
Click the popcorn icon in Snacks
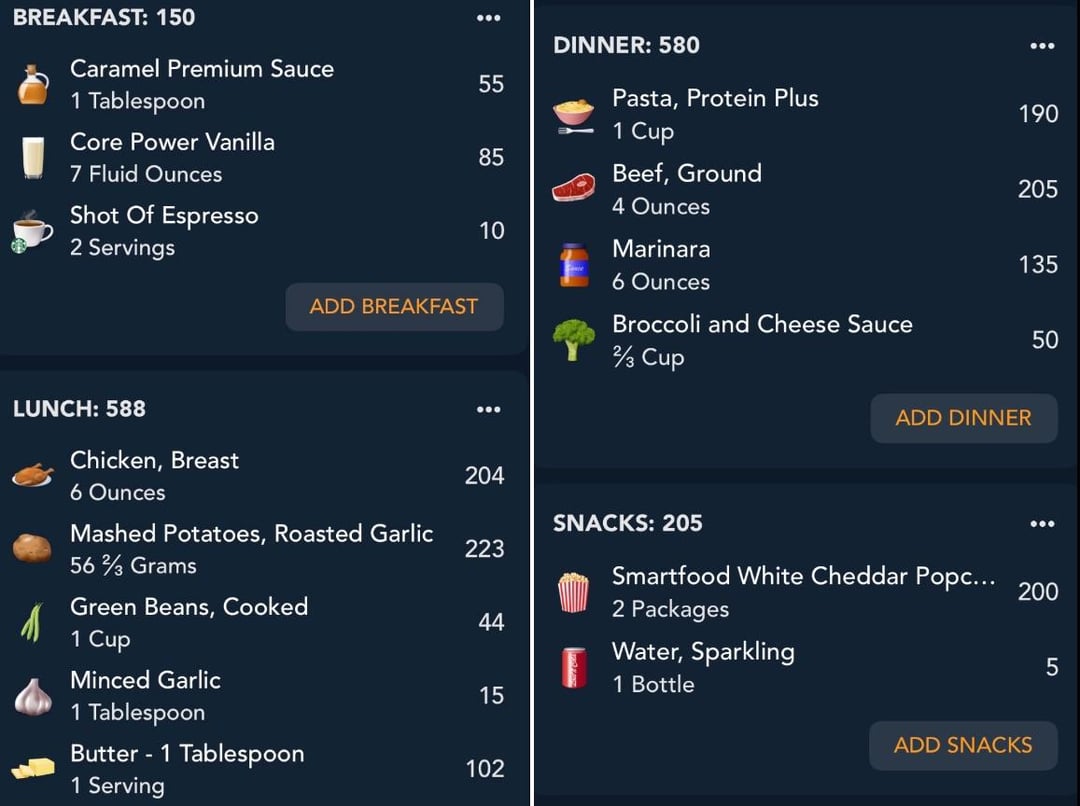coord(573,592)
